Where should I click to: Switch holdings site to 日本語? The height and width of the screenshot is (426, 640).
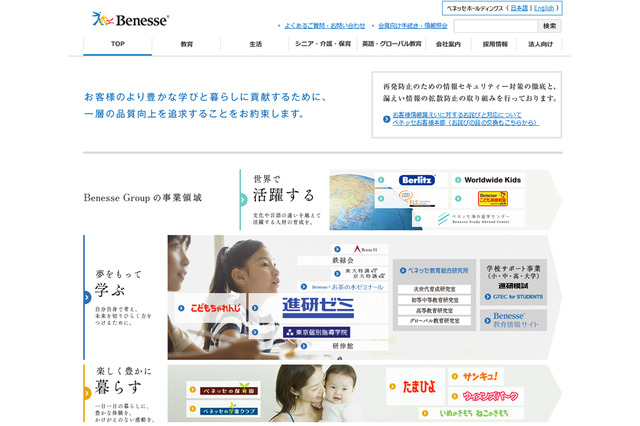click(519, 8)
